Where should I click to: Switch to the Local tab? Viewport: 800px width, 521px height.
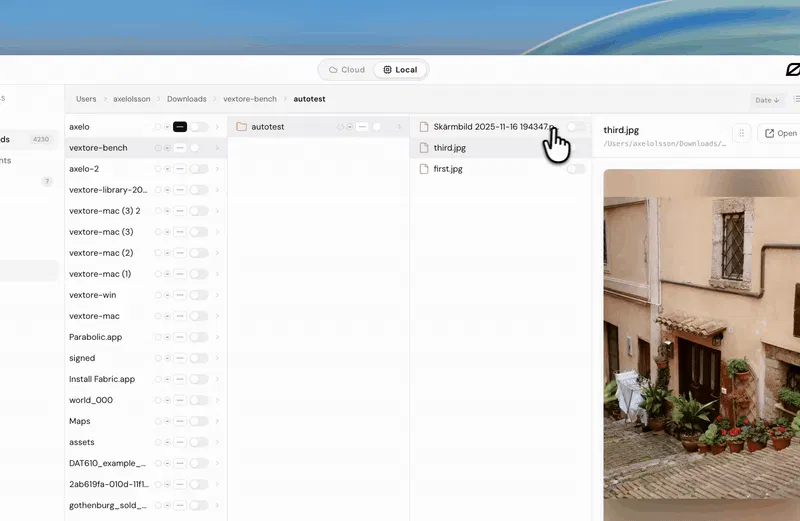tap(401, 70)
